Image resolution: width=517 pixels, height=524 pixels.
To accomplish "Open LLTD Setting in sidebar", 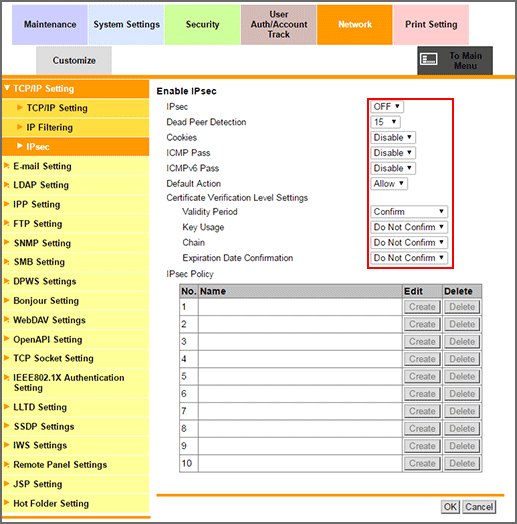I will pos(76,407).
